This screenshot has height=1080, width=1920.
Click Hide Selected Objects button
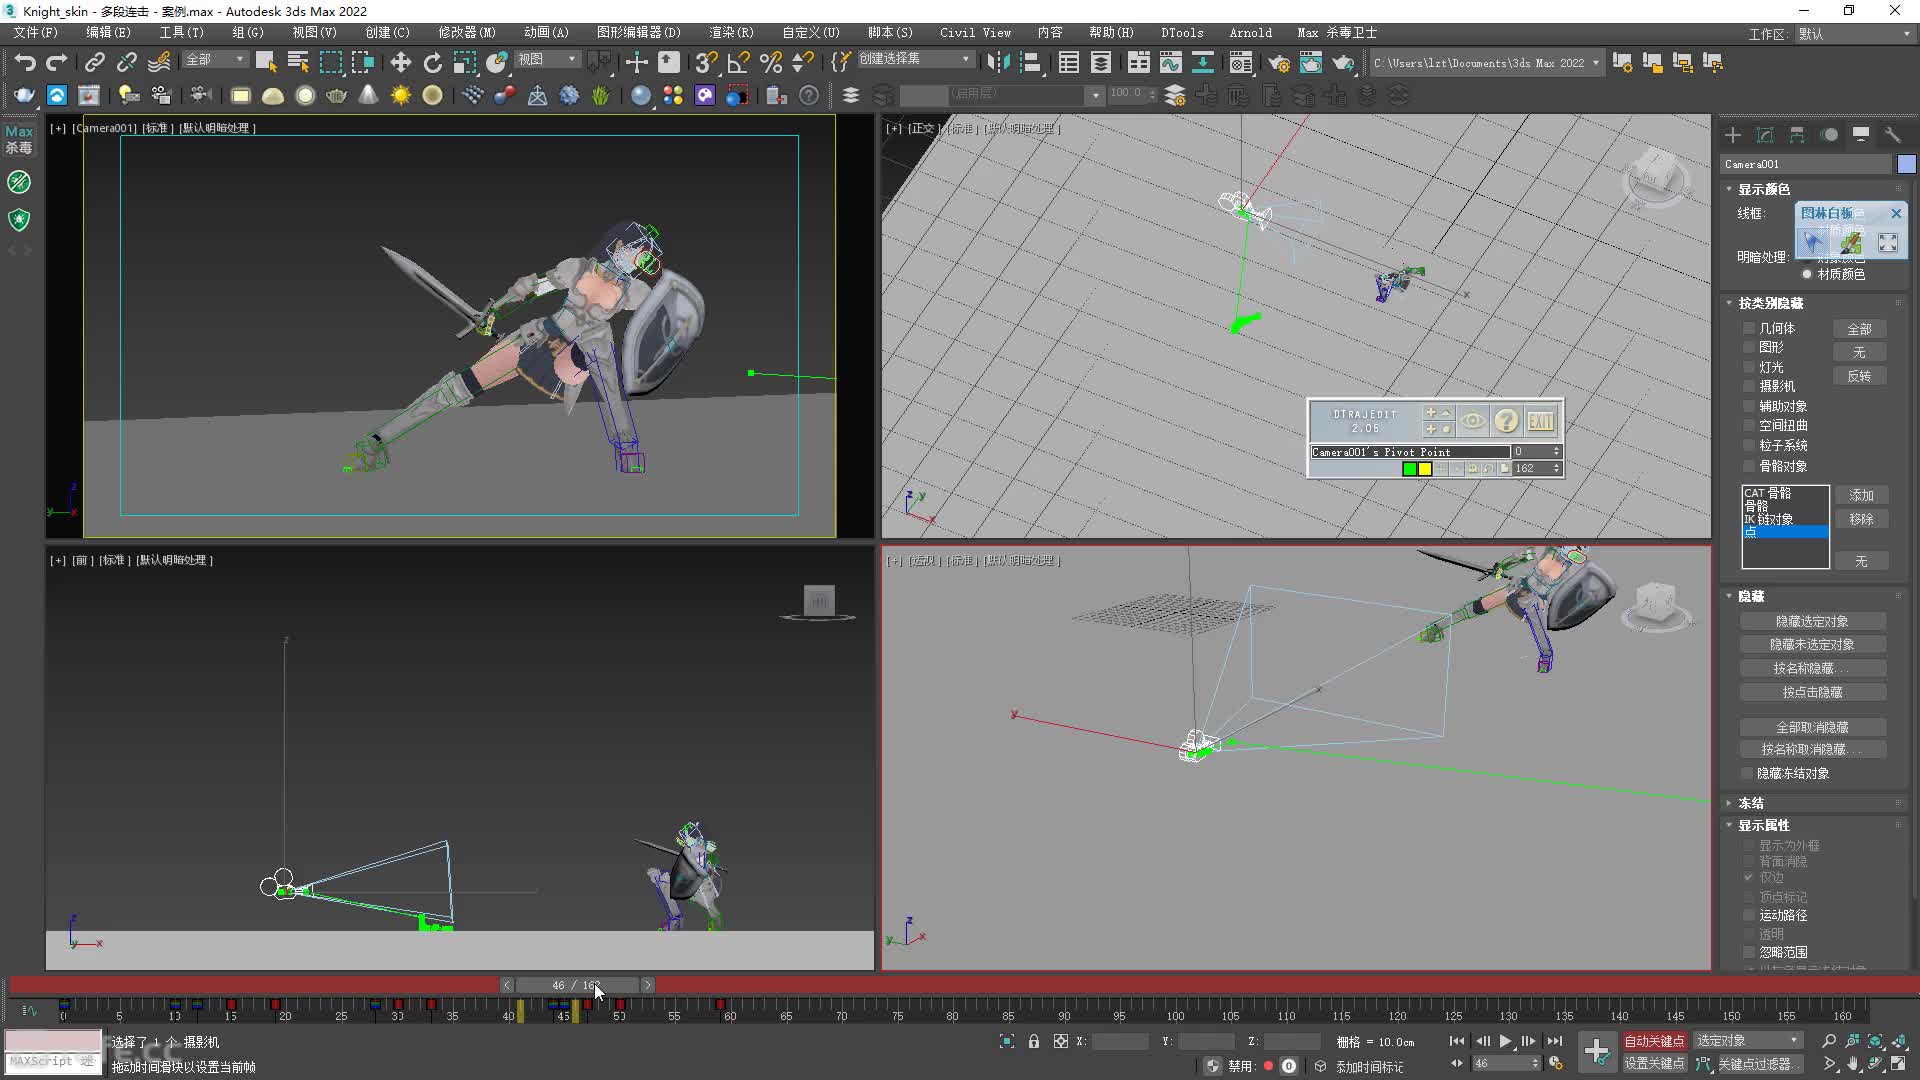[1812, 621]
